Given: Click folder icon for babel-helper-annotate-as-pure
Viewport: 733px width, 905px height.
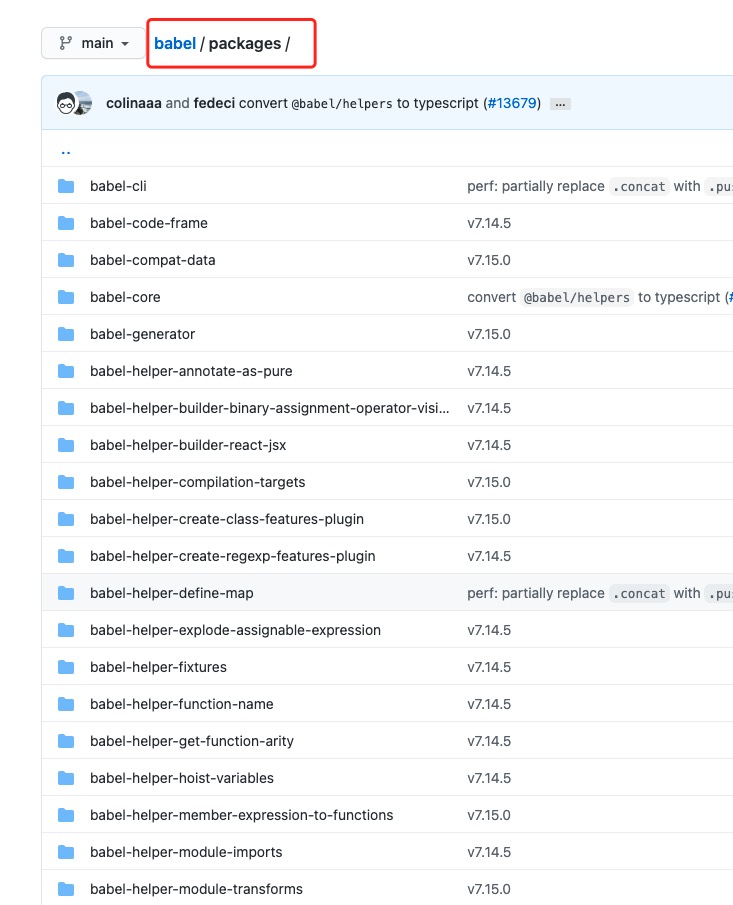Looking at the screenshot, I should (66, 371).
